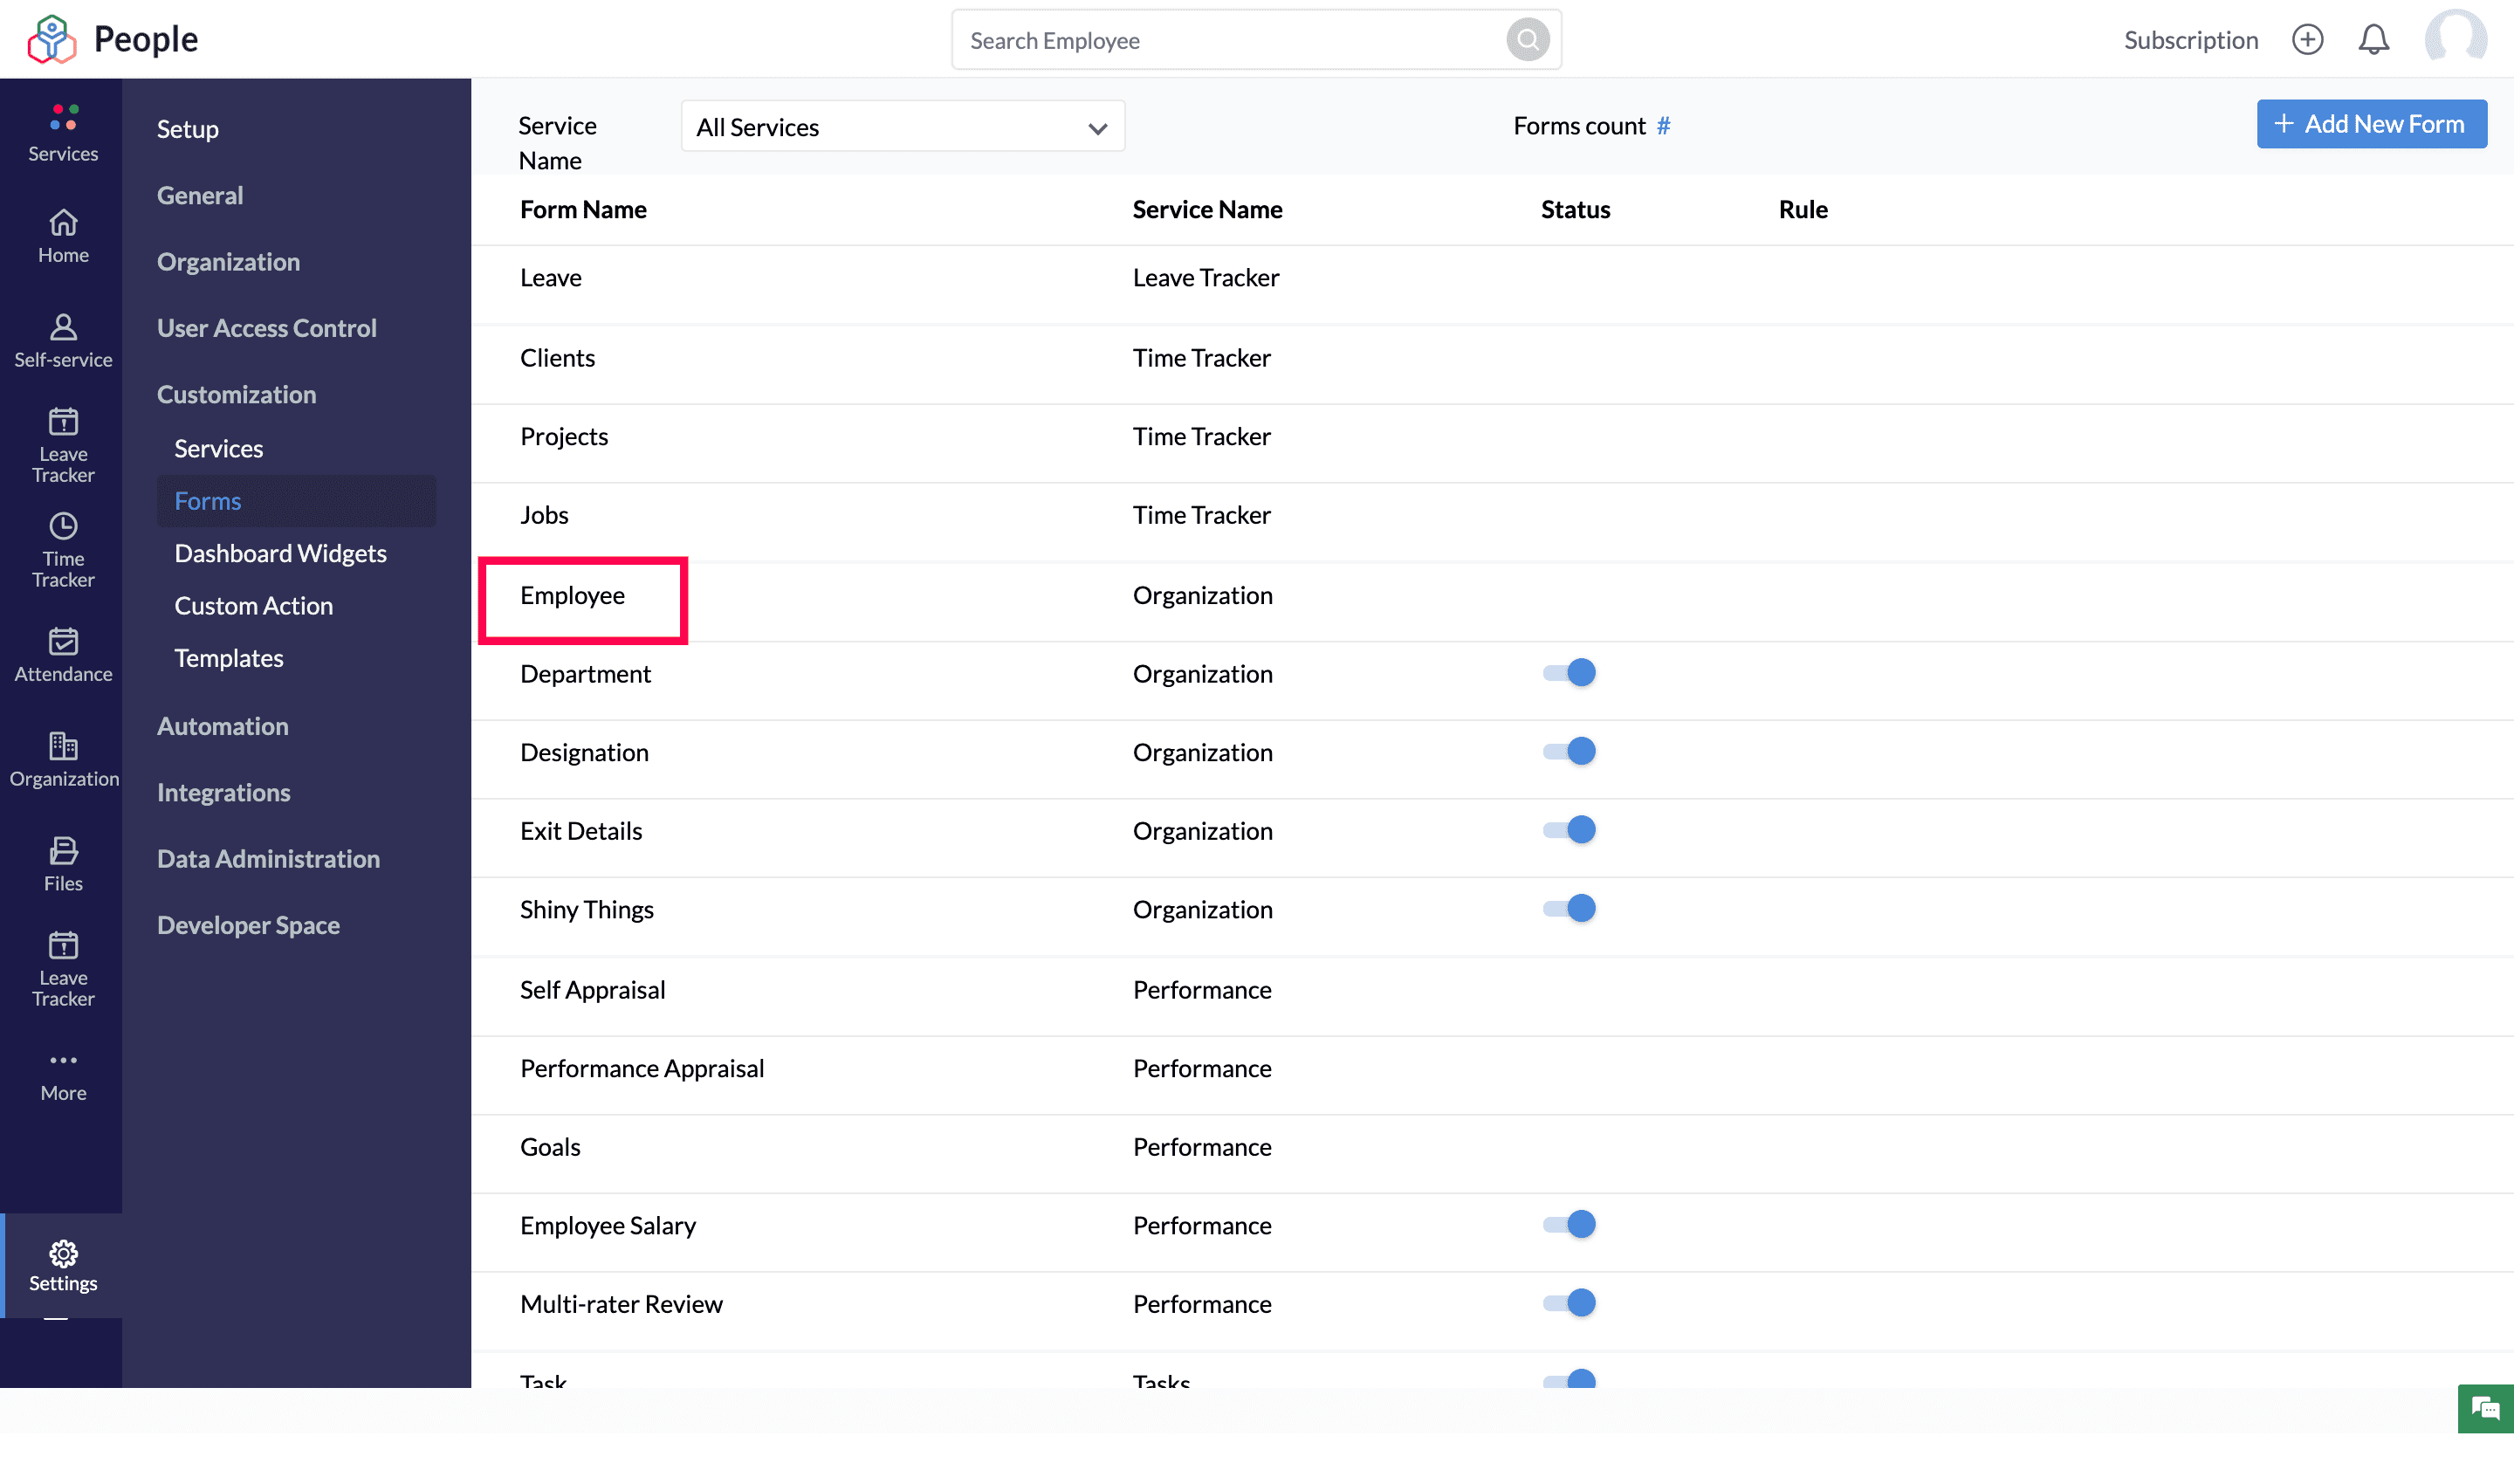Open the Department form

coord(585,673)
